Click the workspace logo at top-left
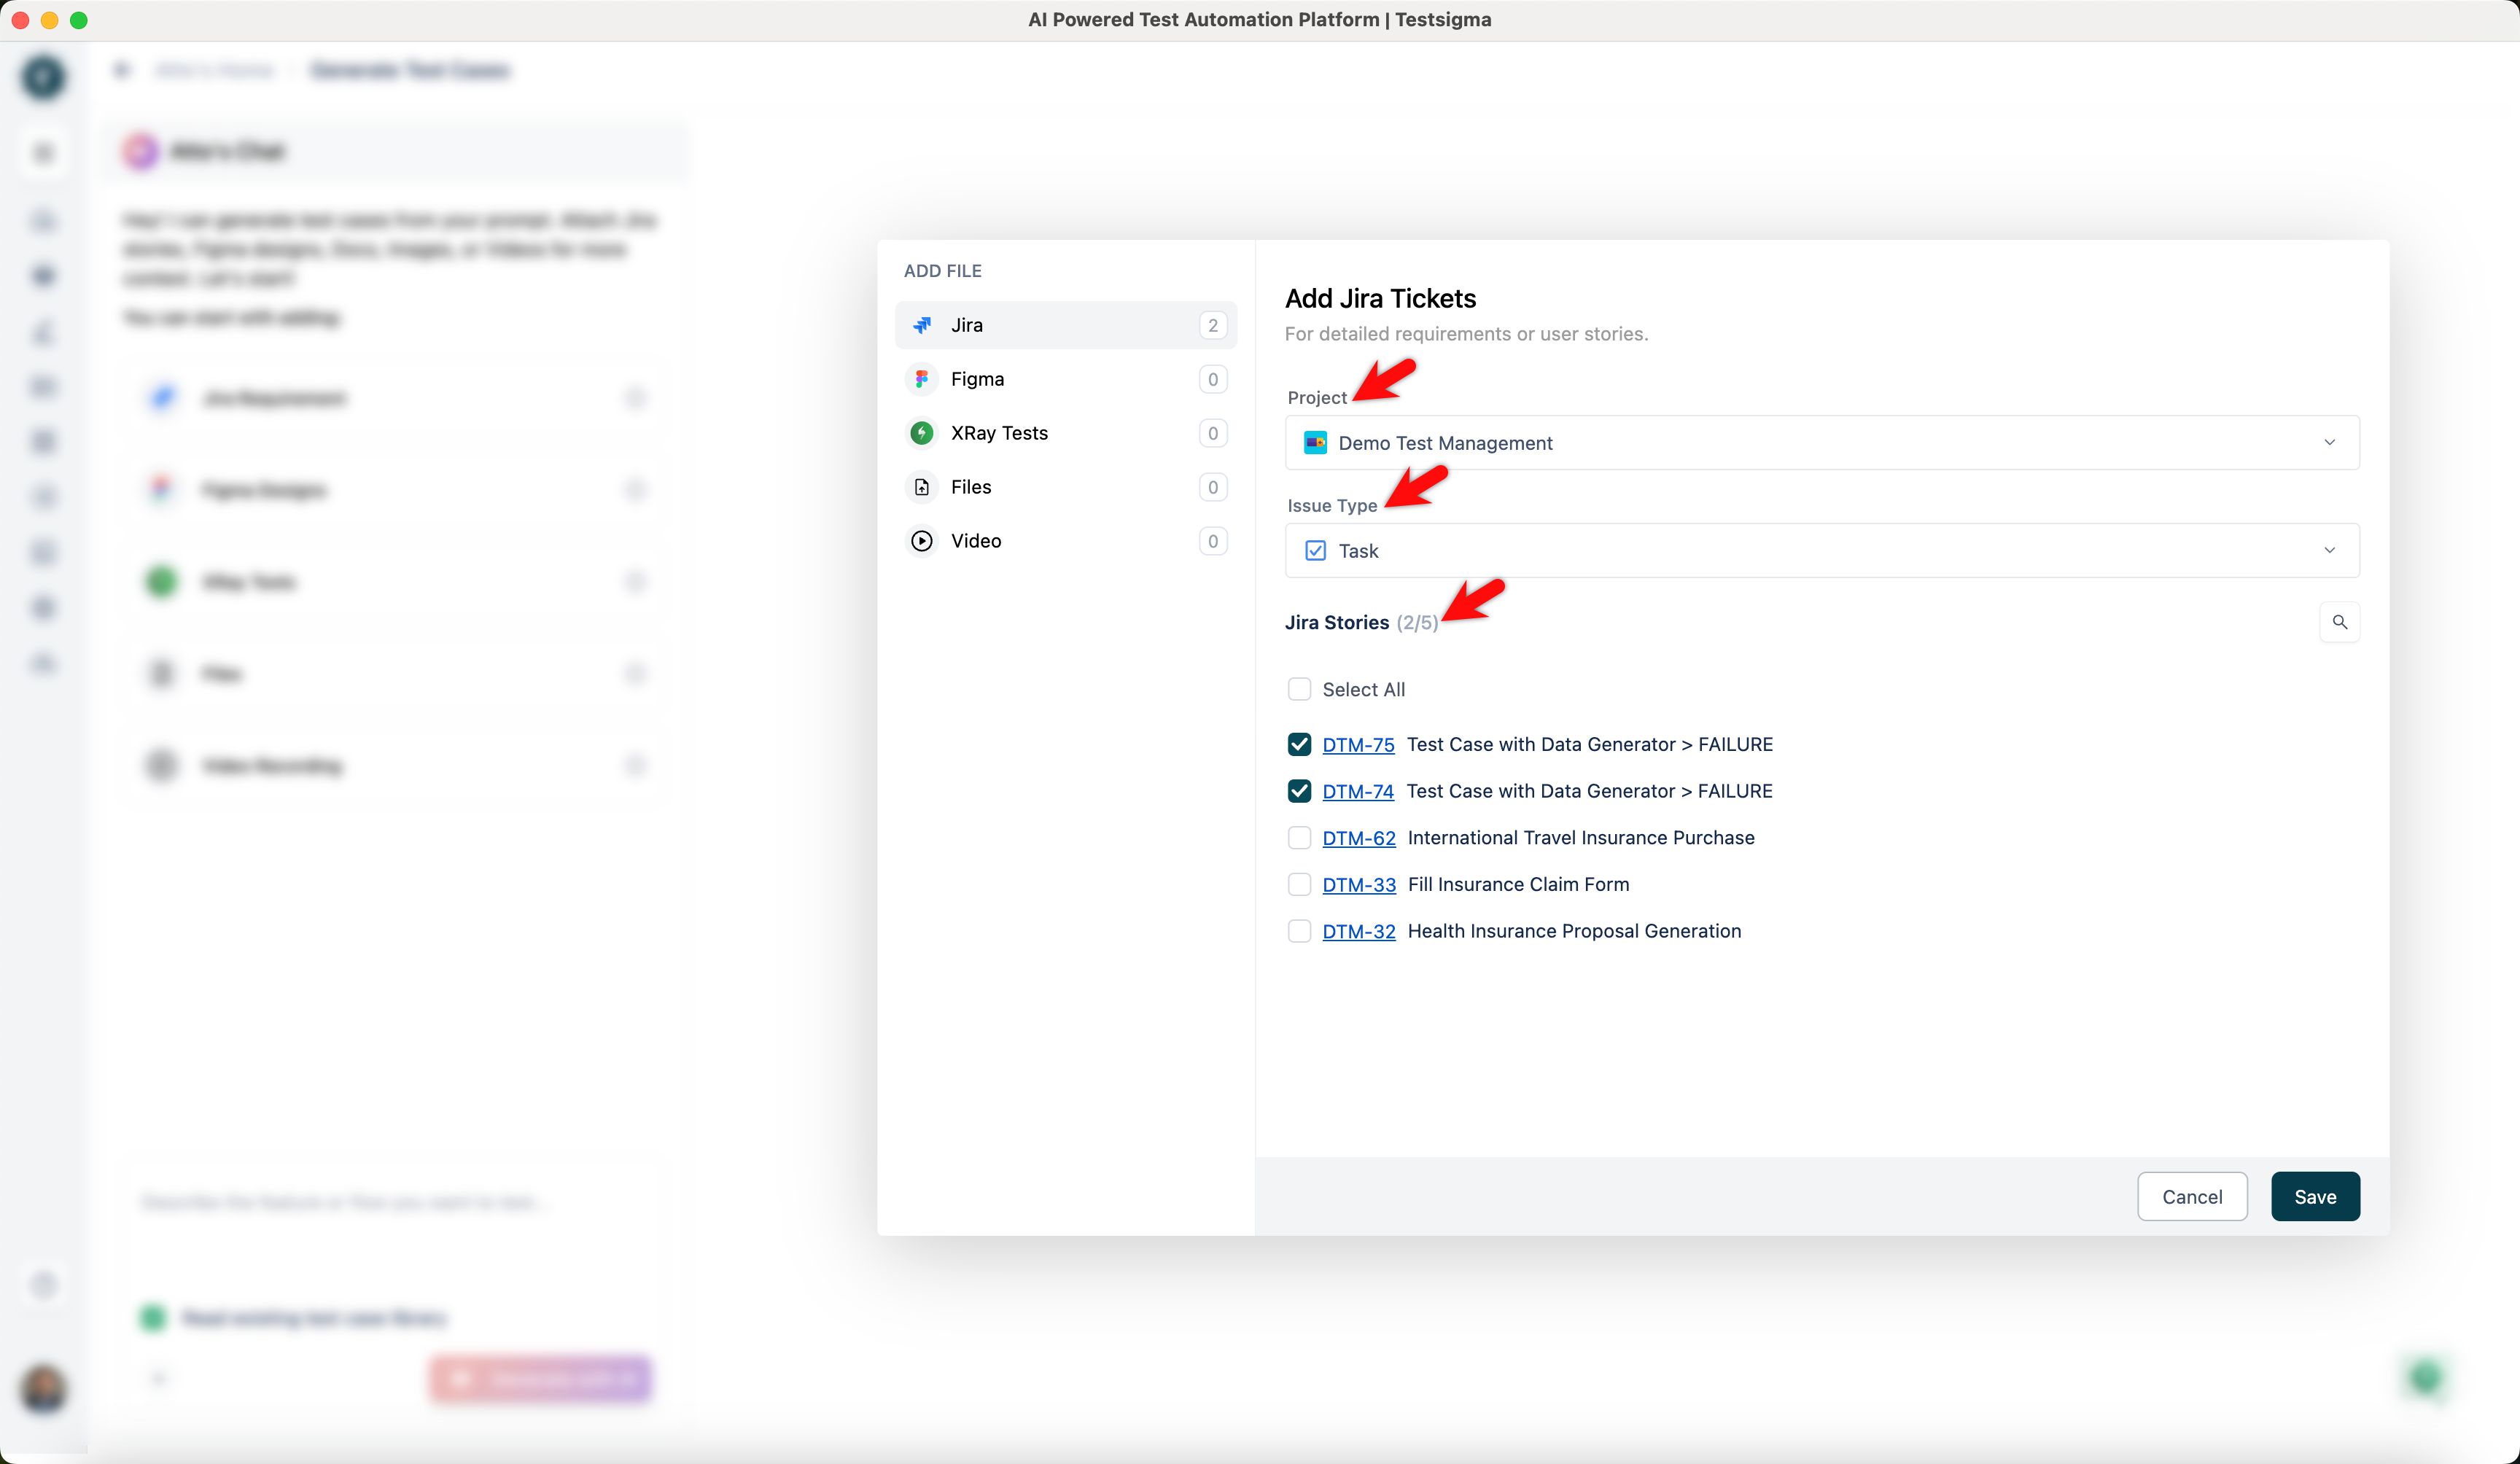The width and height of the screenshot is (2520, 1464). point(43,77)
